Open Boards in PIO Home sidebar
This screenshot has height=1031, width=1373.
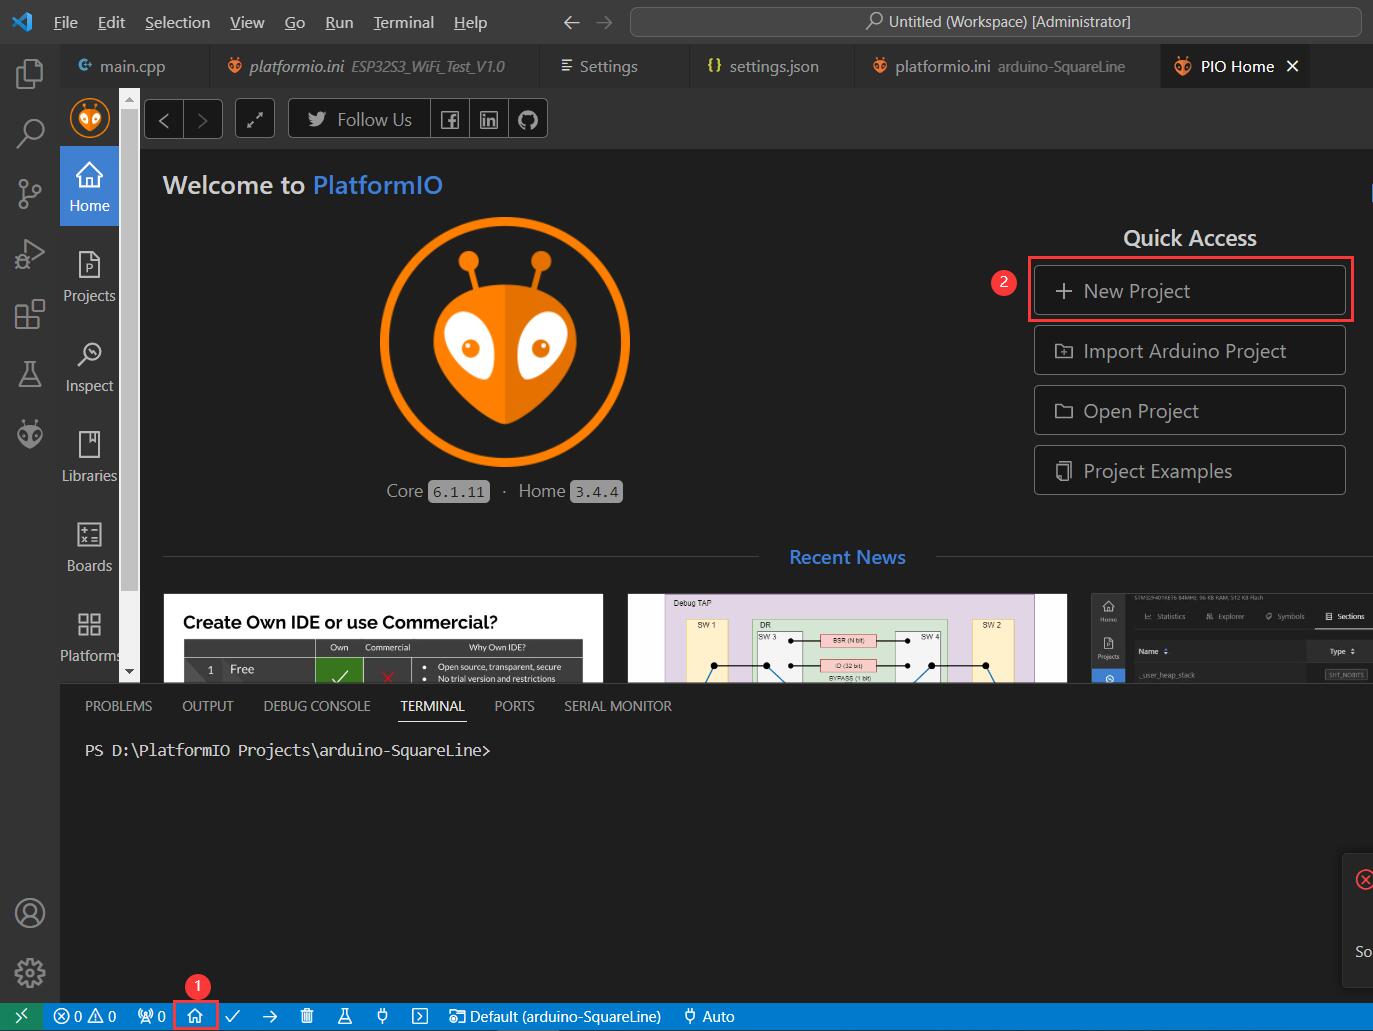(89, 546)
